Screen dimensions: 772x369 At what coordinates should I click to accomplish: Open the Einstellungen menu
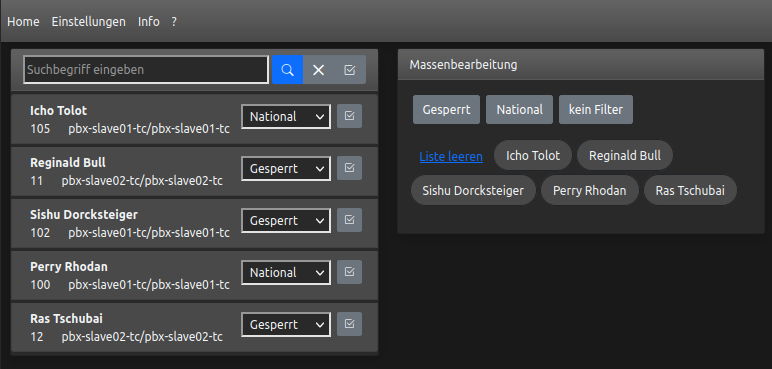[x=89, y=22]
